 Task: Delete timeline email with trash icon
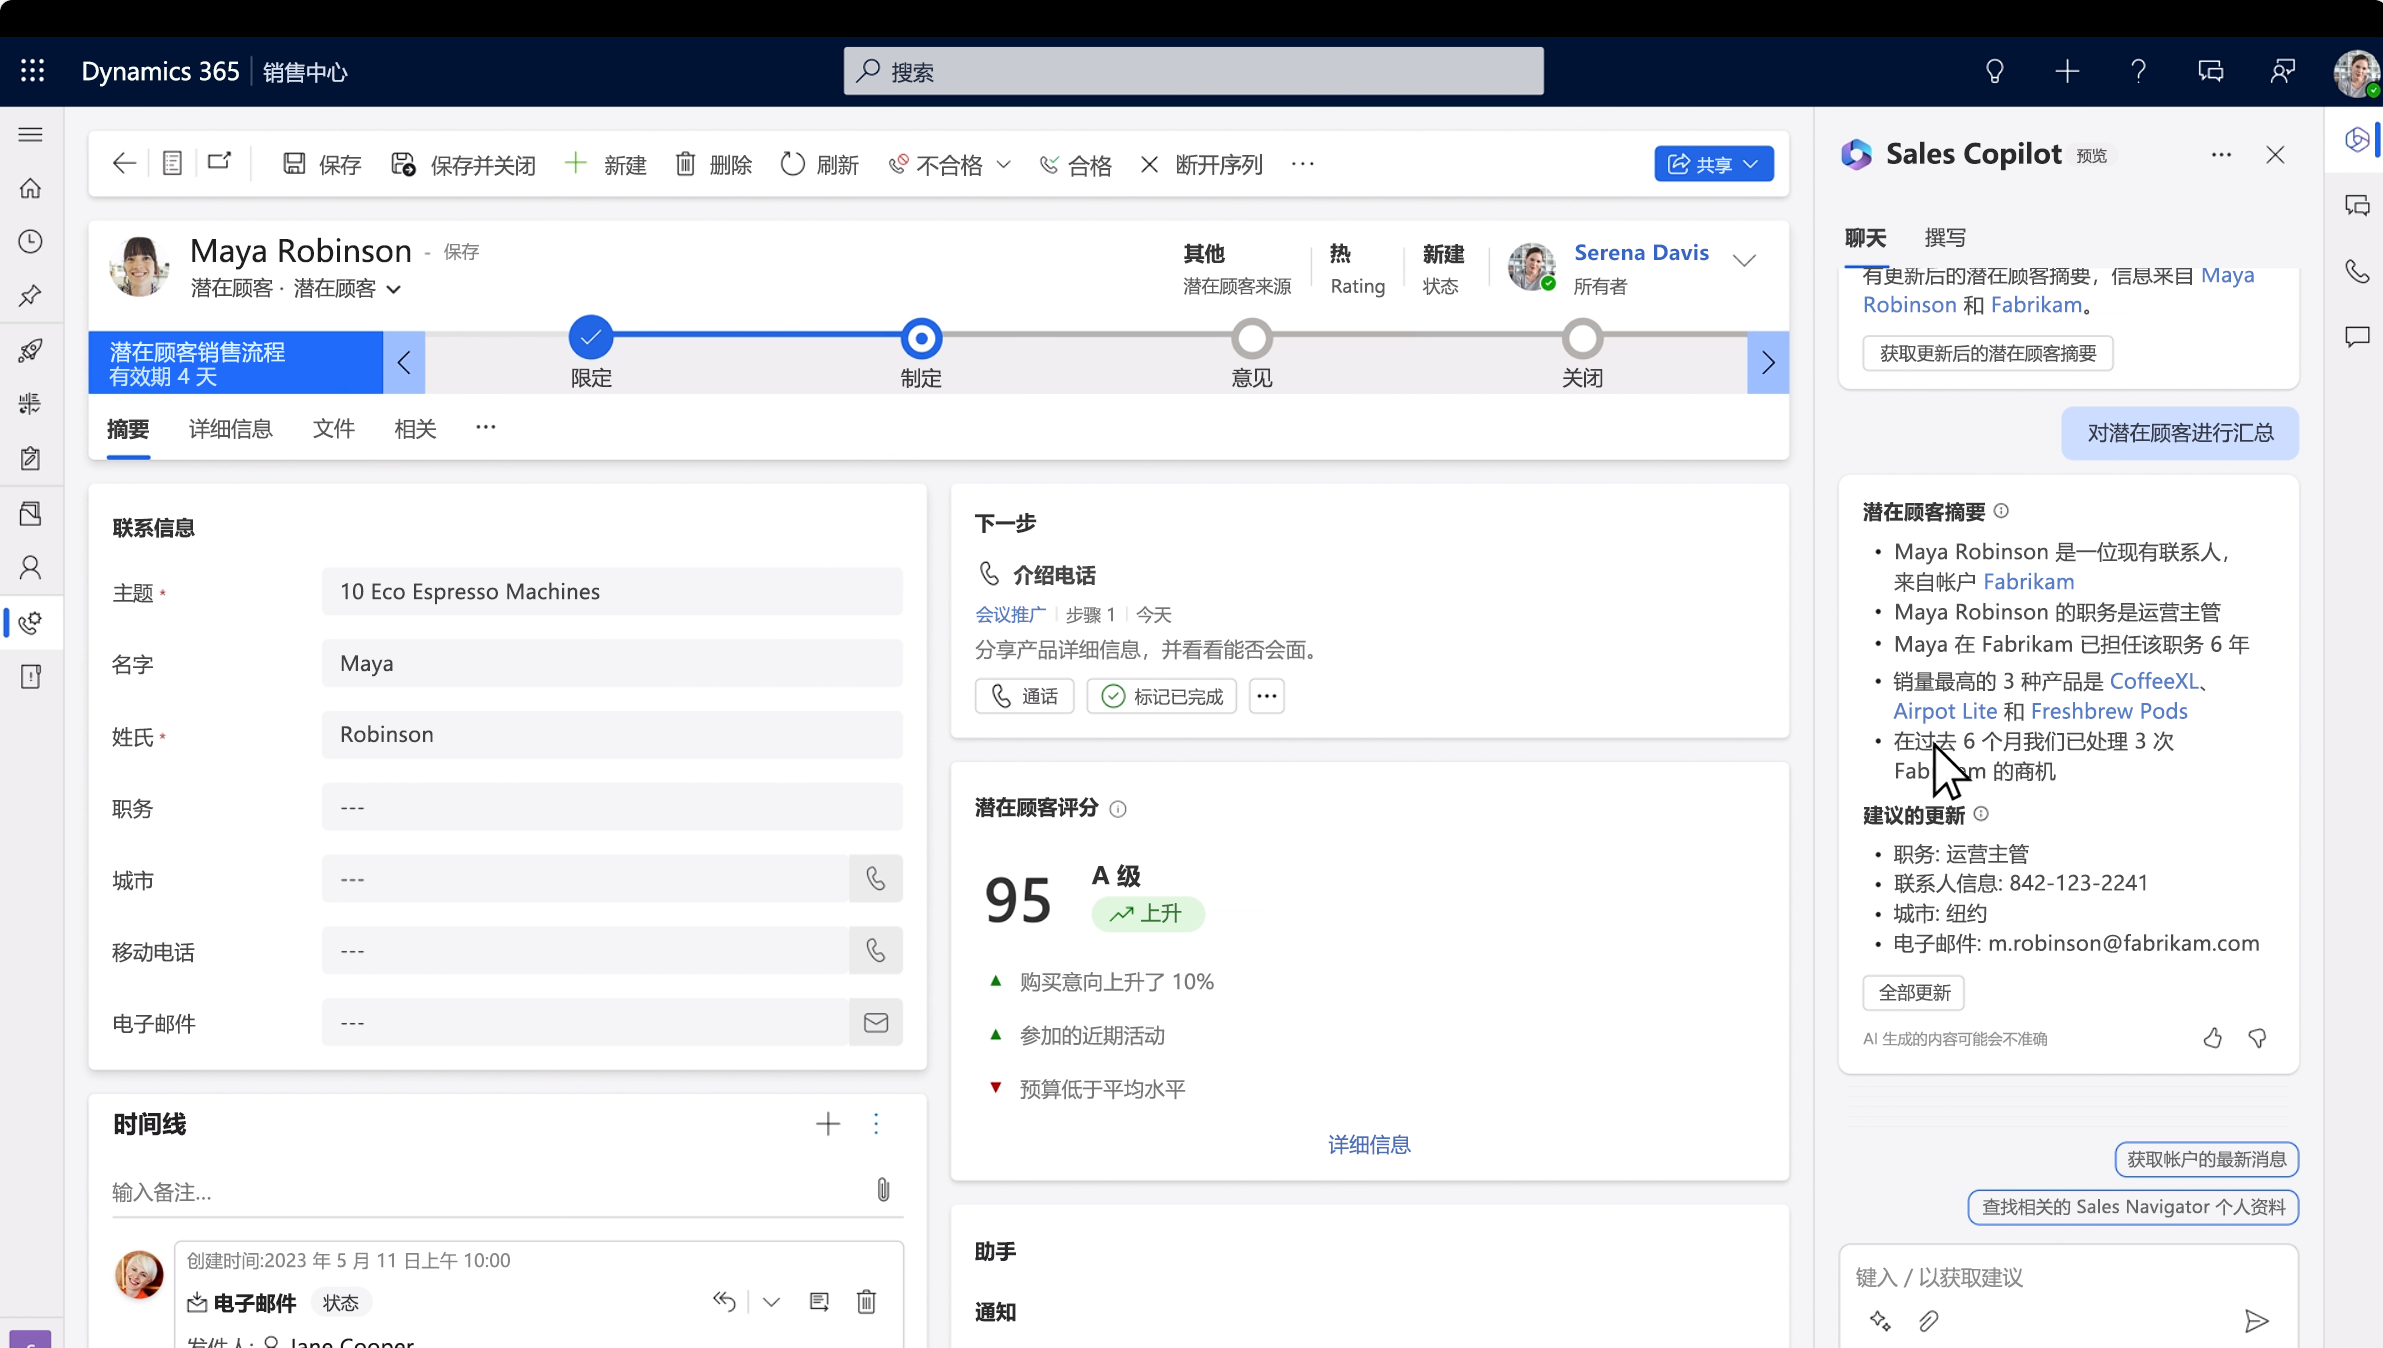[x=866, y=1301]
